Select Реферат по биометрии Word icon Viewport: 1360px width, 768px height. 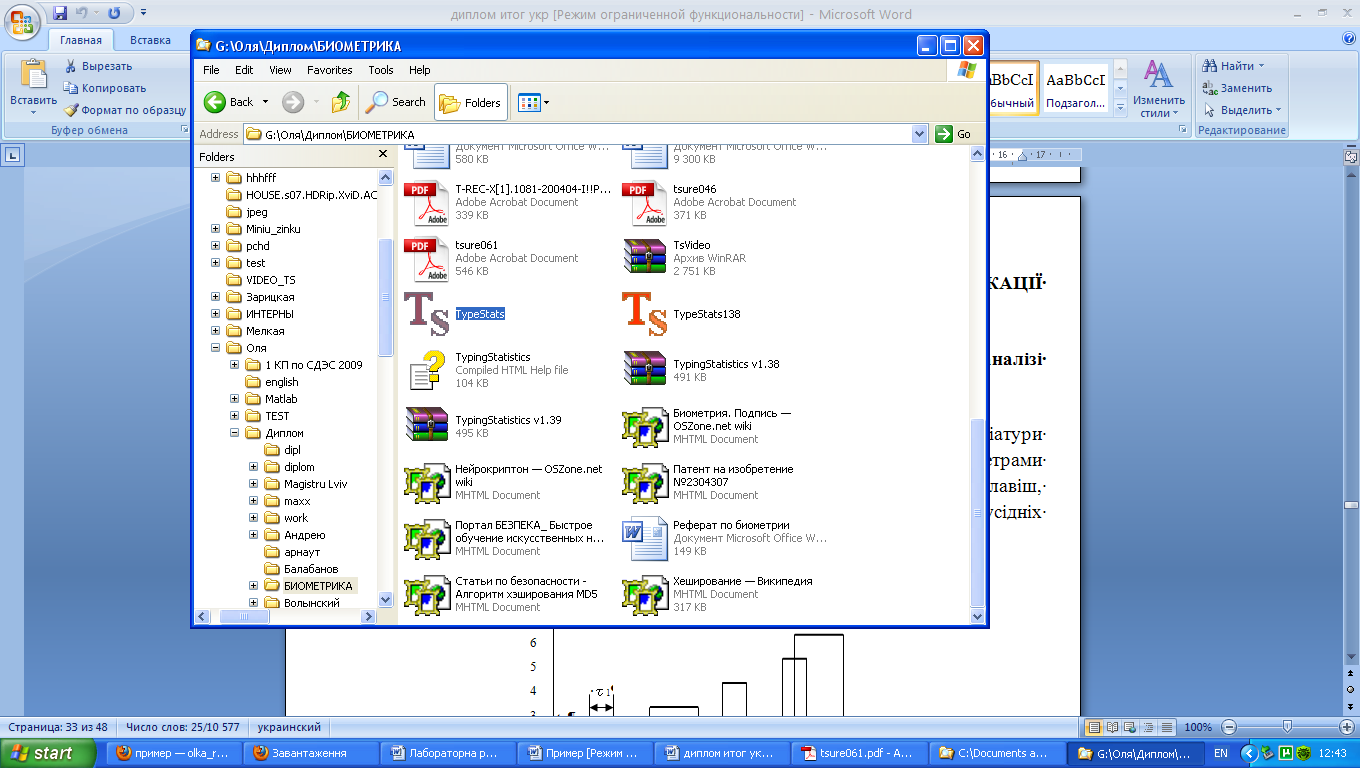[645, 538]
